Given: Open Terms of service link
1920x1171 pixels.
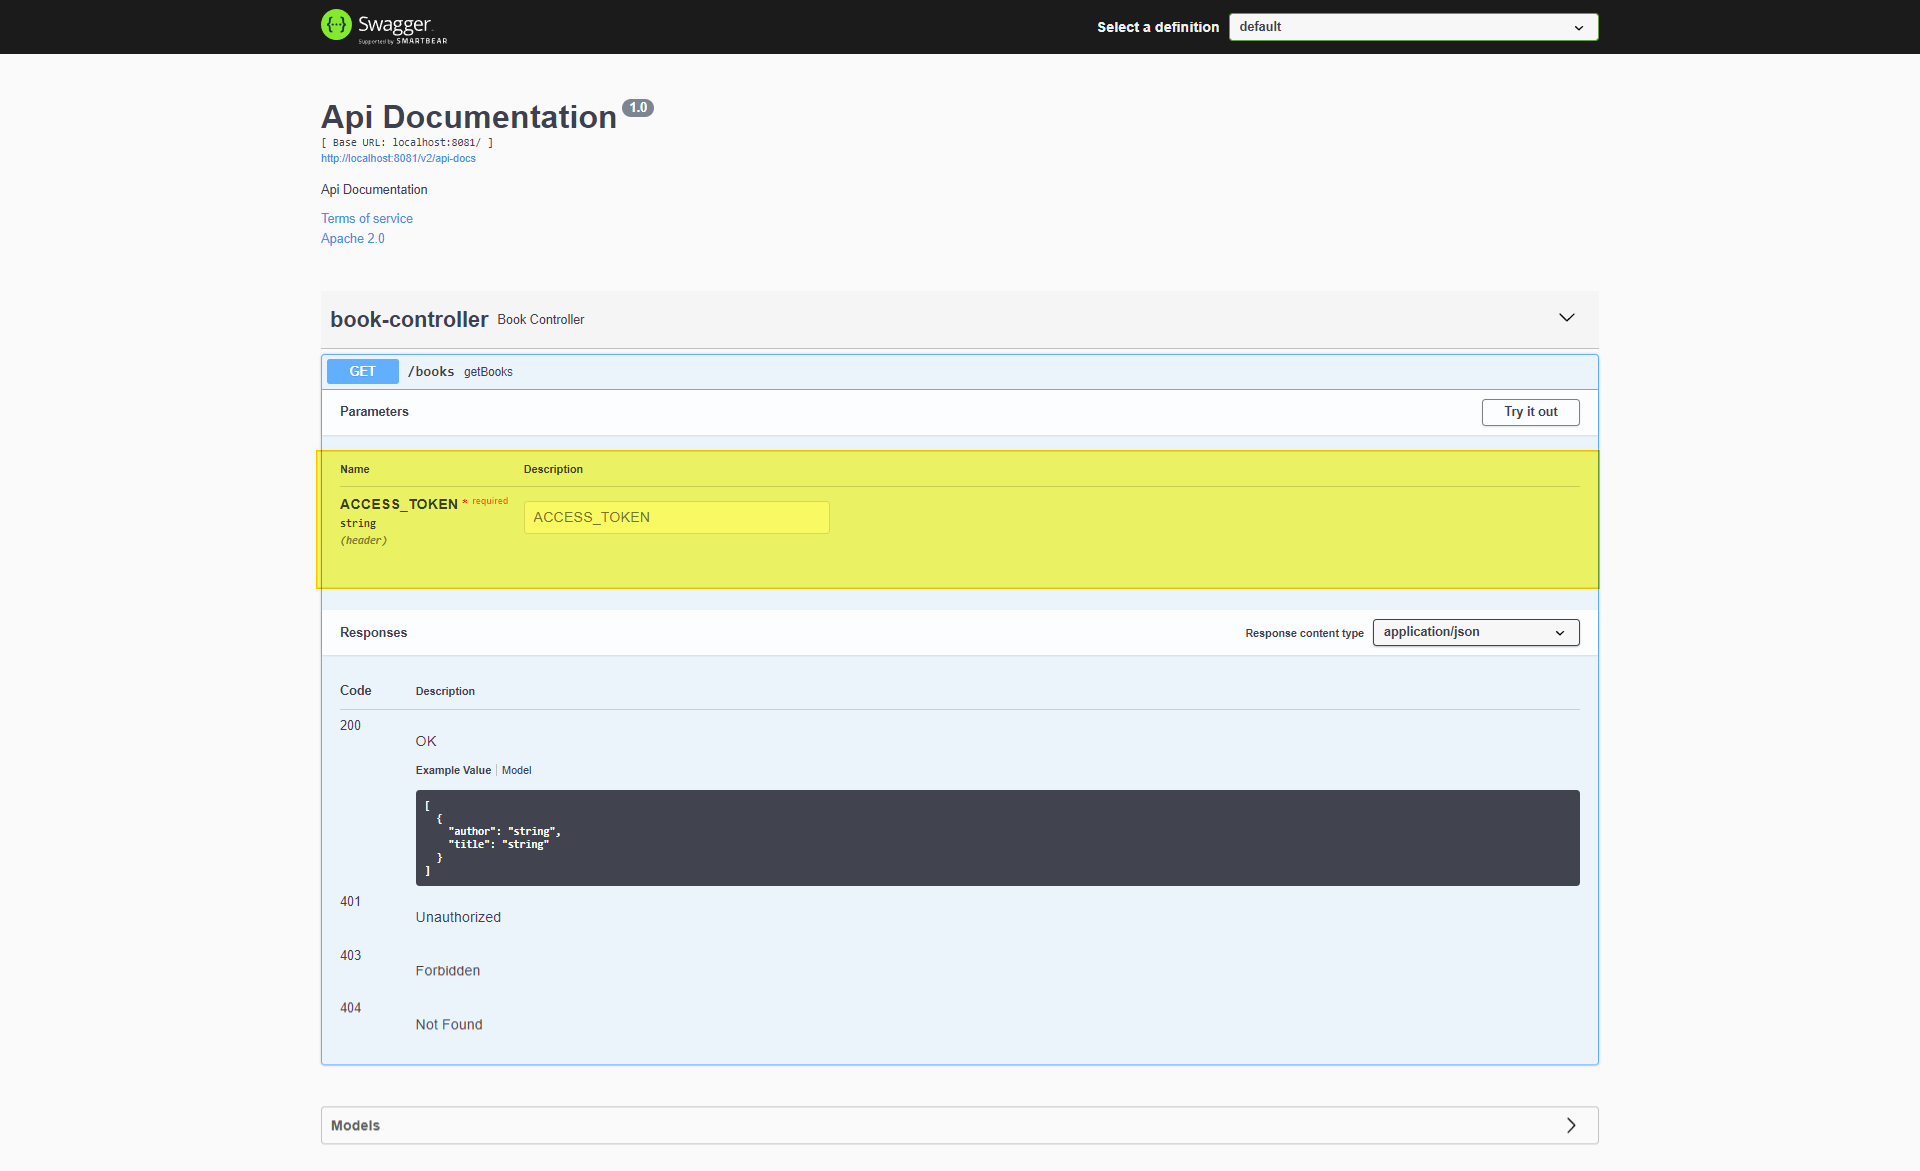Looking at the screenshot, I should coord(366,218).
